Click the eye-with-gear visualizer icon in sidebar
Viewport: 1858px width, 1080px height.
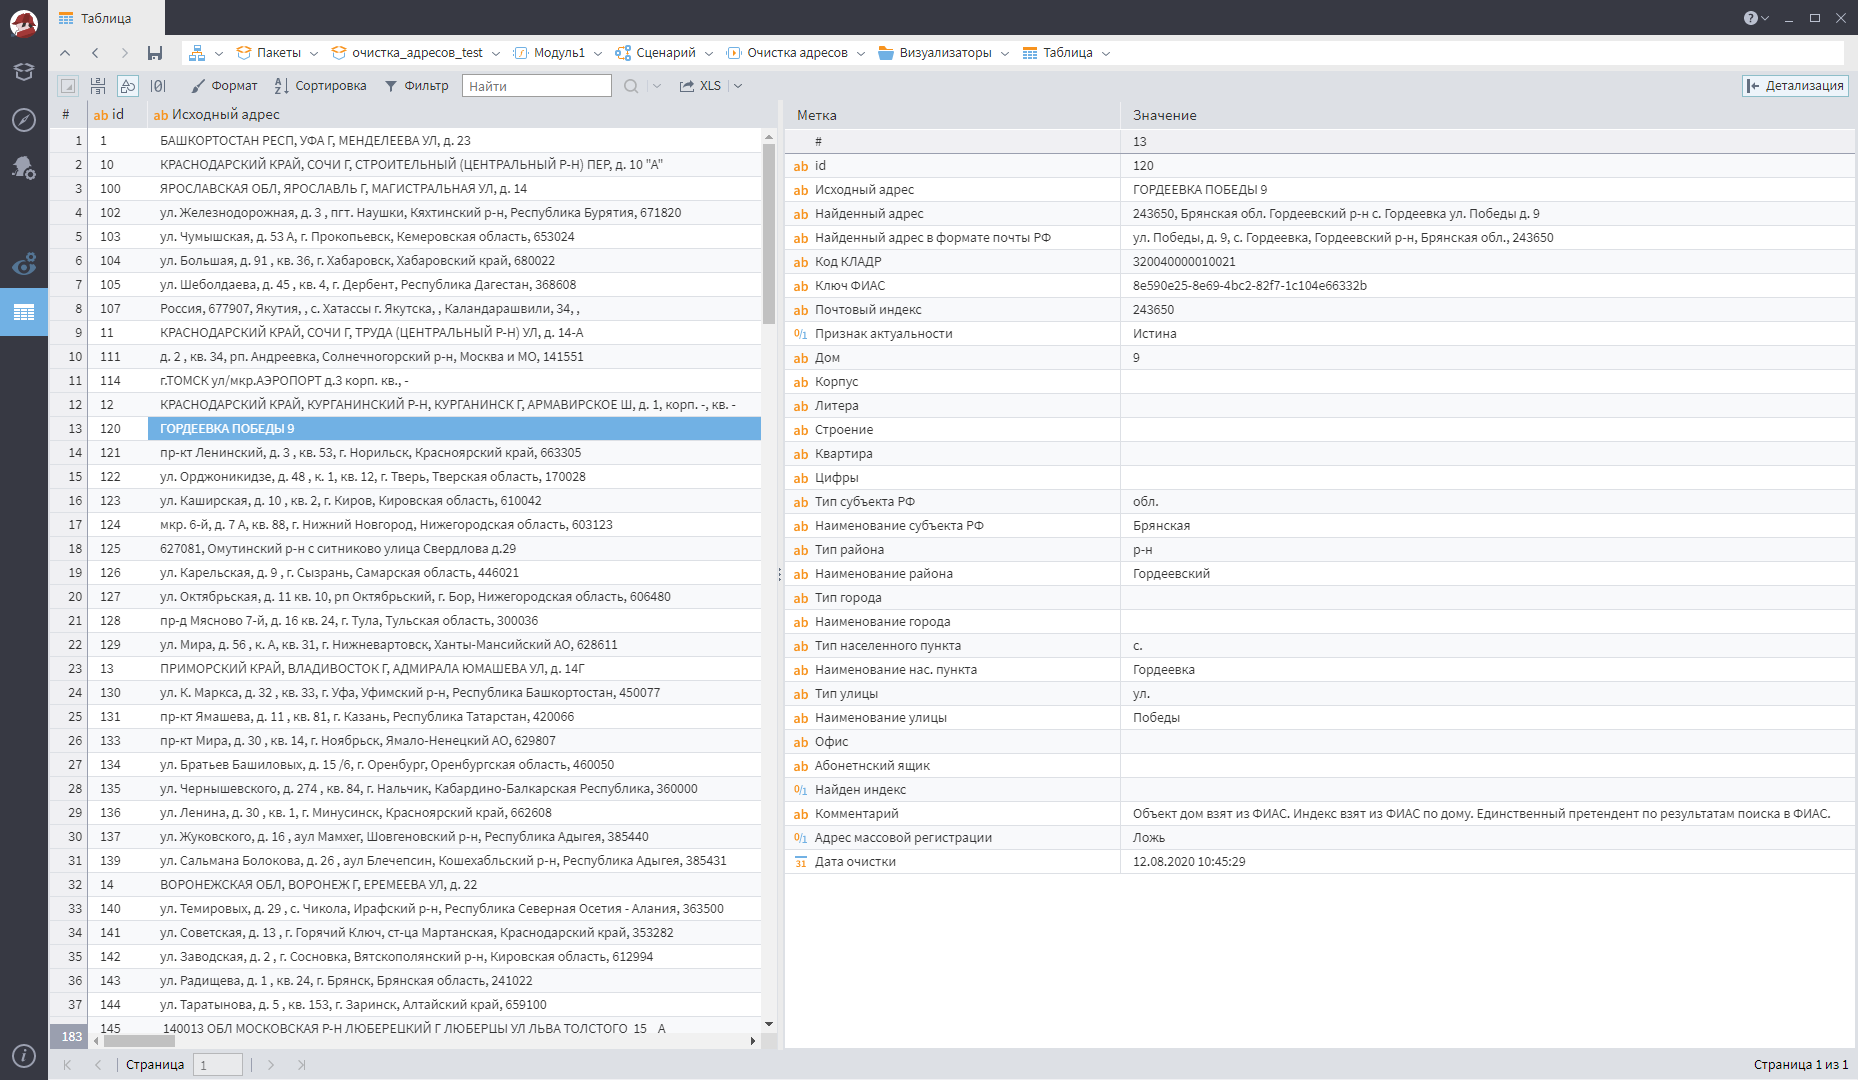[24, 262]
